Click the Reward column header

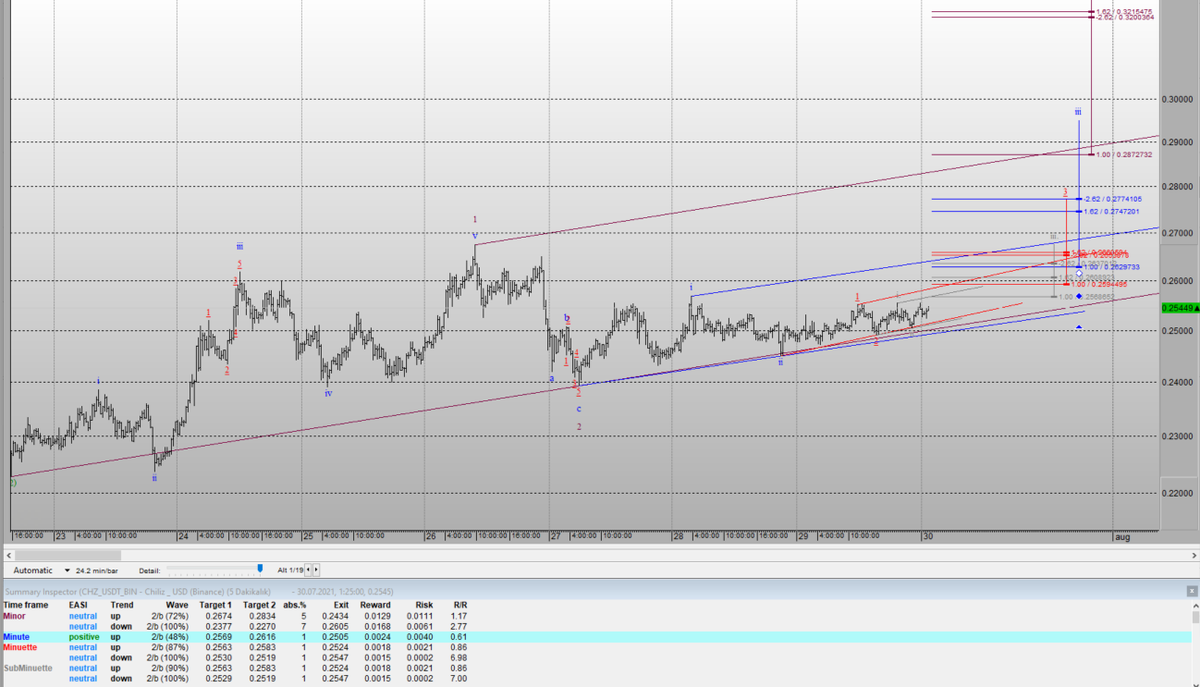tap(375, 605)
